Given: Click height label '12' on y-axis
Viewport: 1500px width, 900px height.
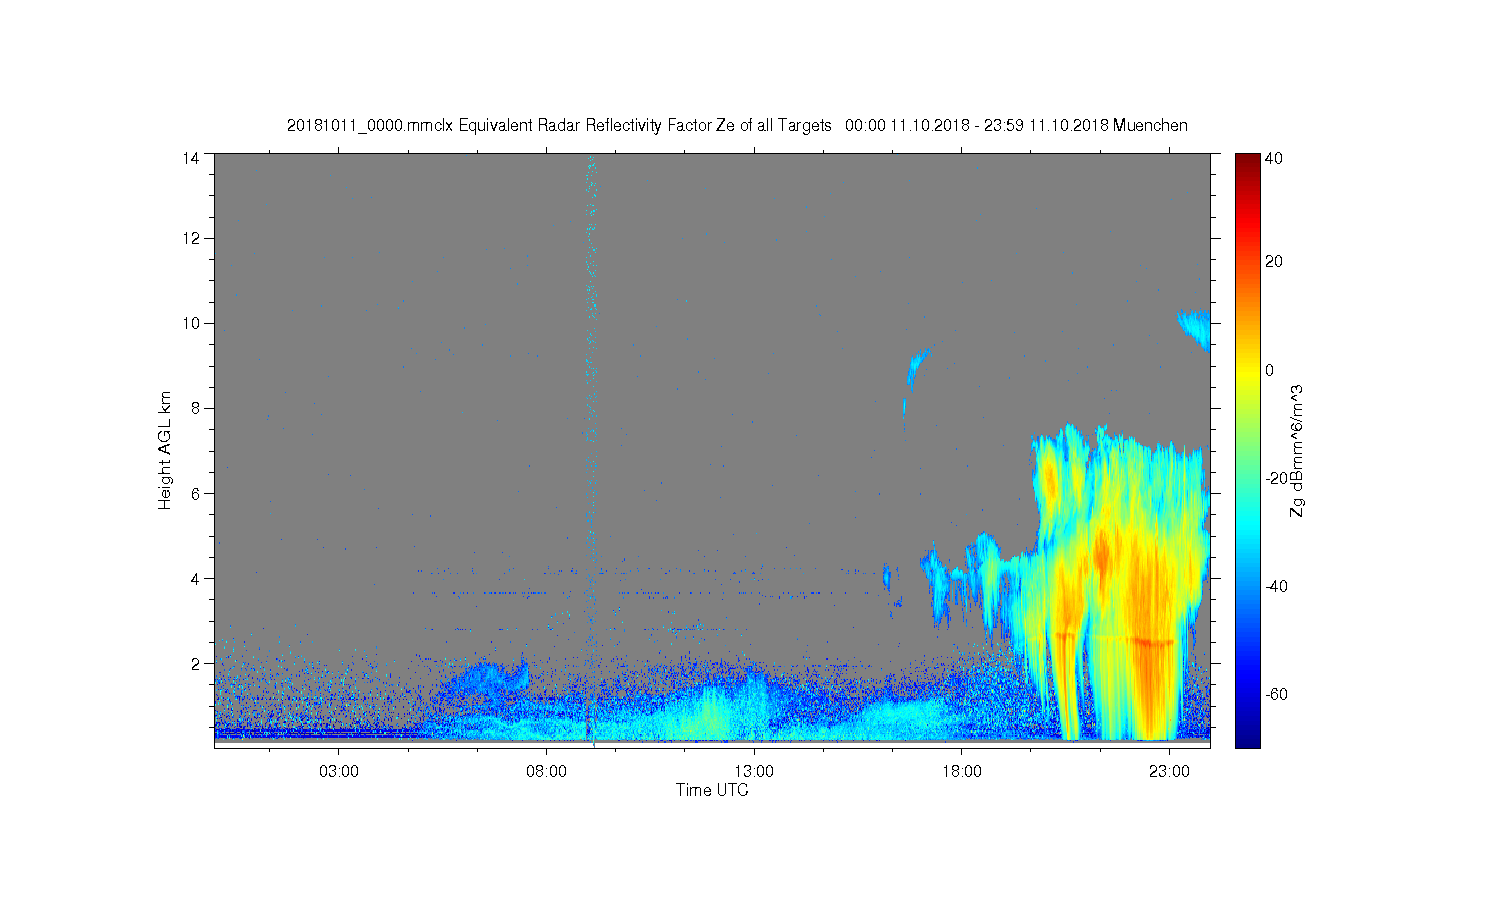Looking at the screenshot, I should pyautogui.click(x=190, y=238).
